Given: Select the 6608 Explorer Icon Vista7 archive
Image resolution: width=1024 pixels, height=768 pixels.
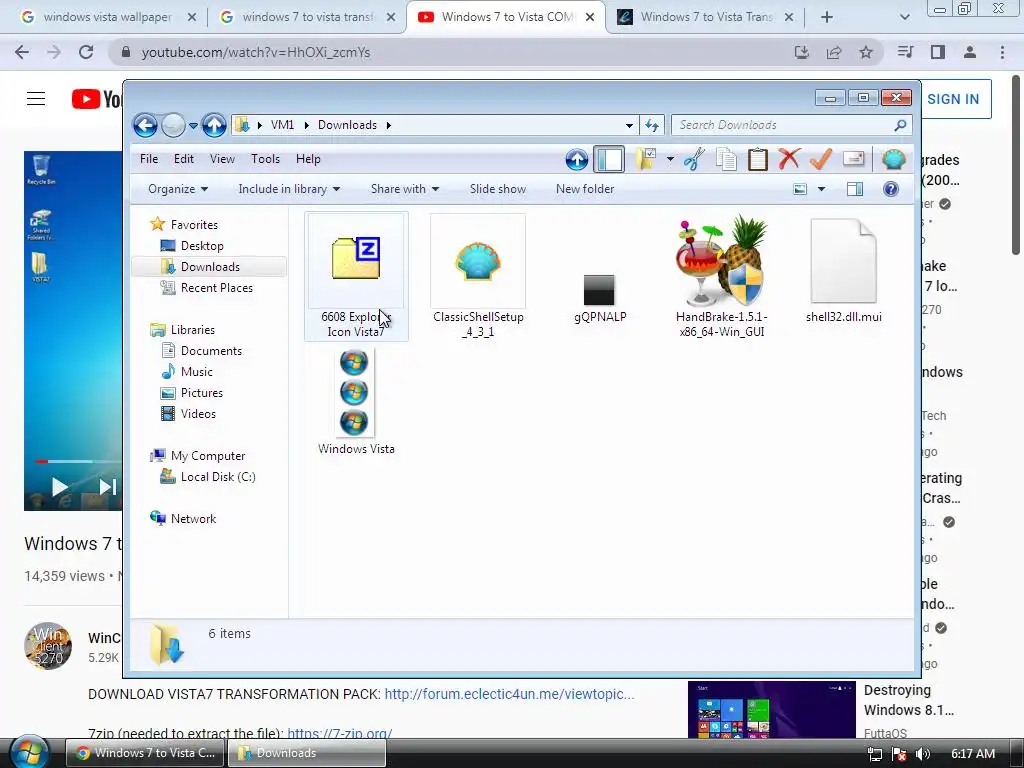Looking at the screenshot, I should [356, 276].
